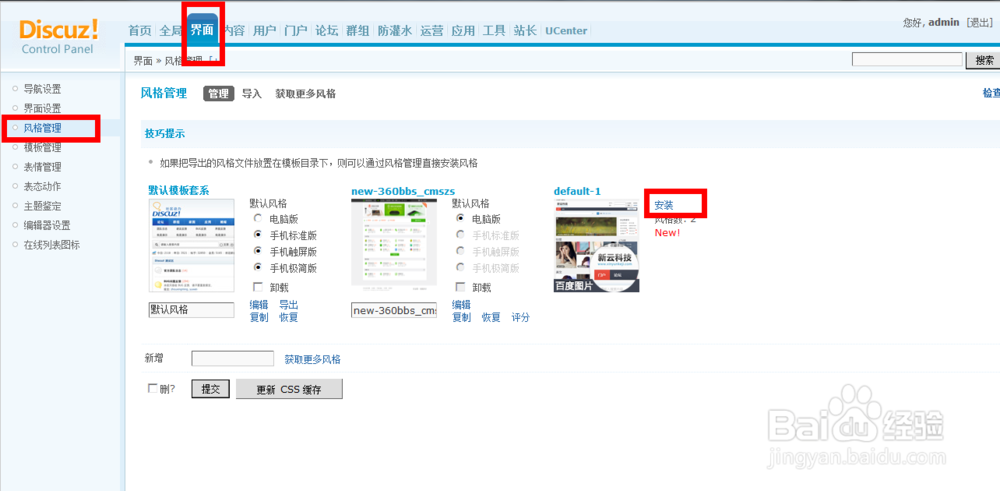The width and height of the screenshot is (1000, 491).
Task: Click 复制 link under new-360bbs_cmszs
Action: coord(461,317)
